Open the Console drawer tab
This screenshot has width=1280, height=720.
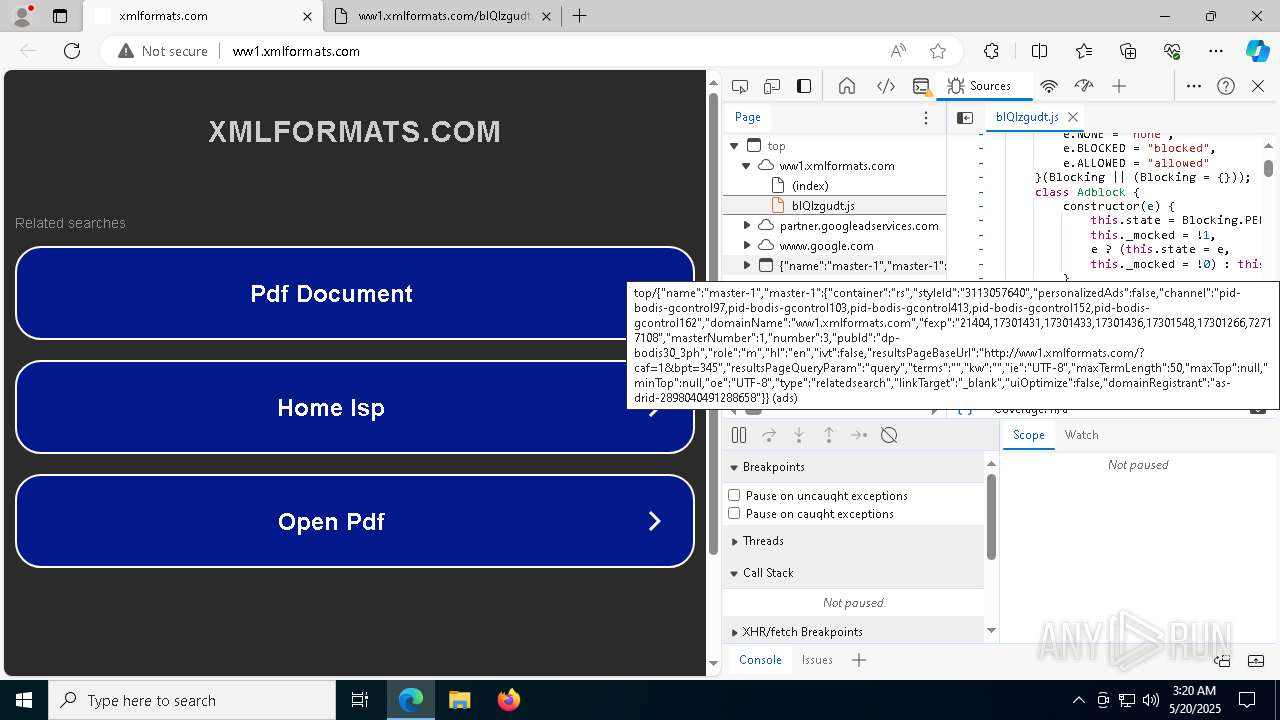(760, 660)
